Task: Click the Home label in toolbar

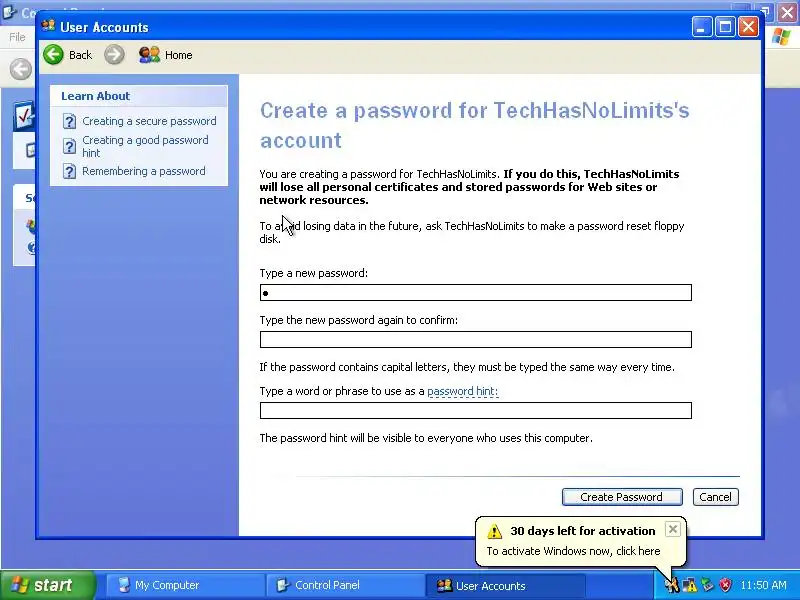Action: [x=179, y=55]
